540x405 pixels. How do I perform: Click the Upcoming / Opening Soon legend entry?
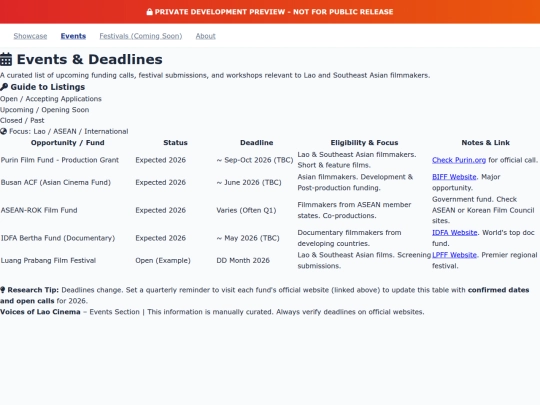(x=44, y=110)
